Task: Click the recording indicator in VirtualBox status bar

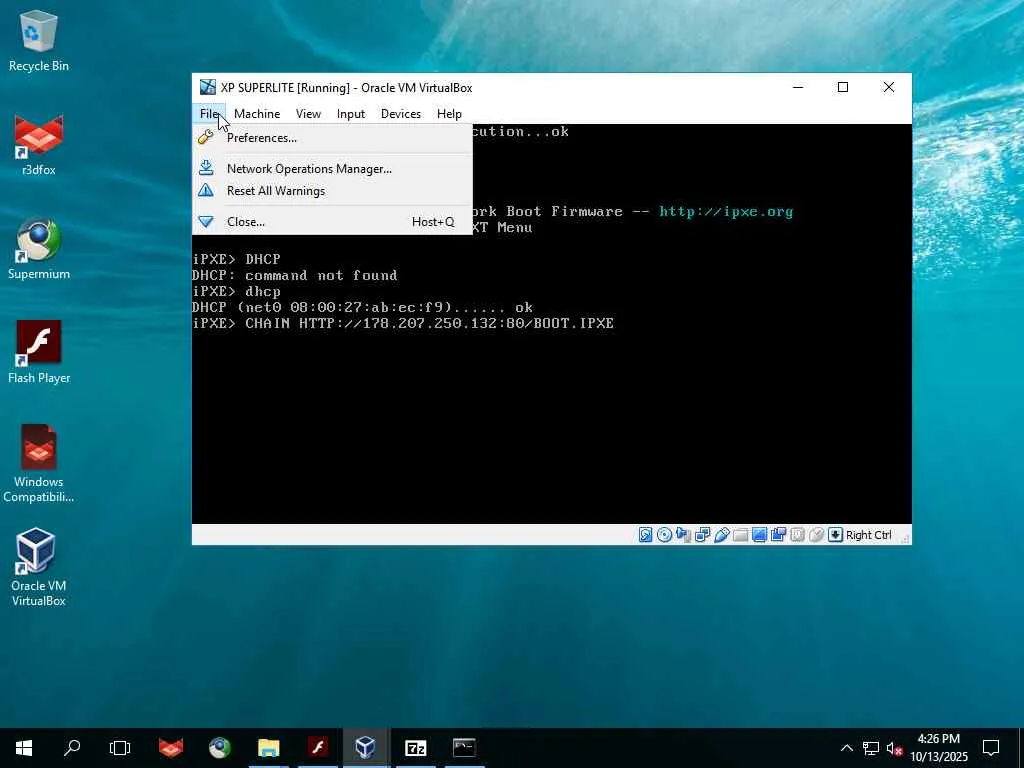Action: [778, 535]
